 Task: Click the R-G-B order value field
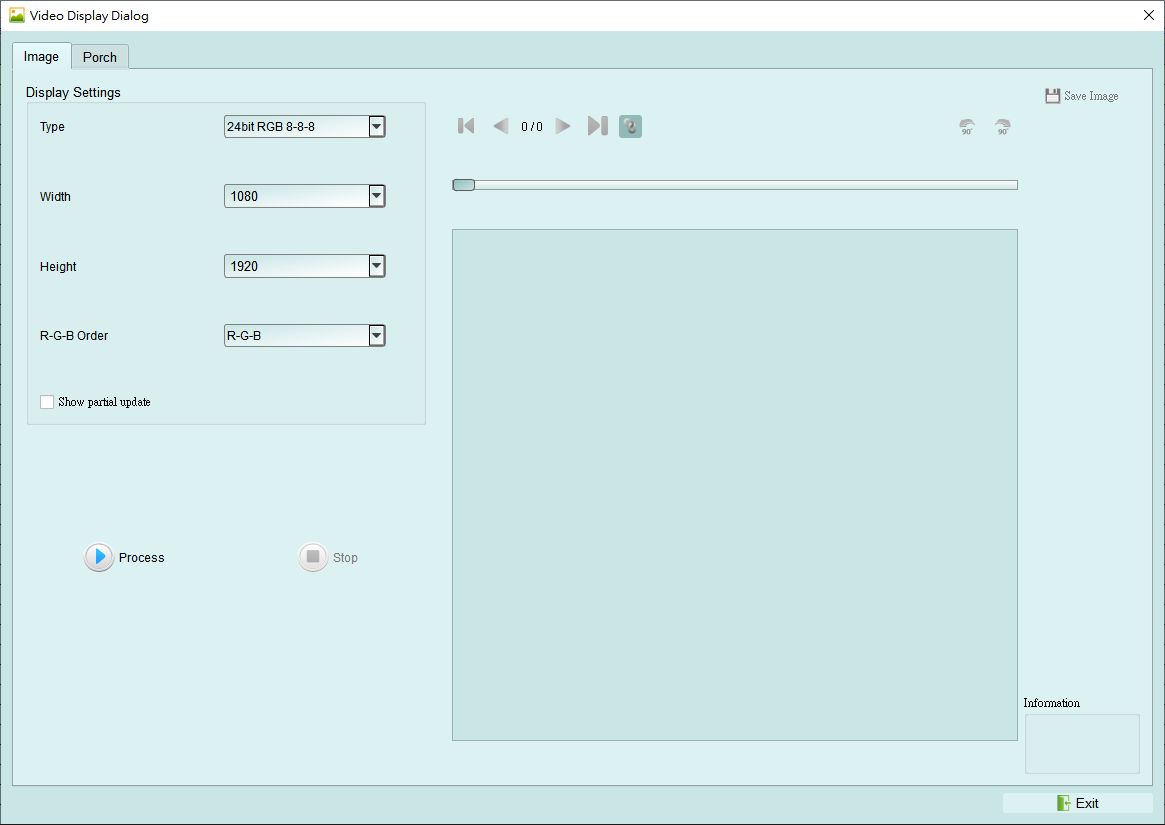[296, 335]
